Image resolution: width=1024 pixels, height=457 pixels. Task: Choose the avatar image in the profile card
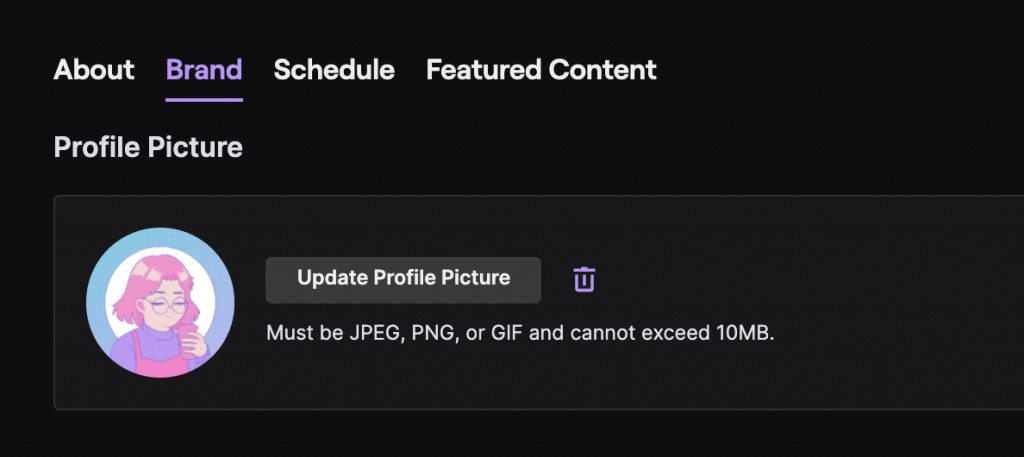click(160, 302)
